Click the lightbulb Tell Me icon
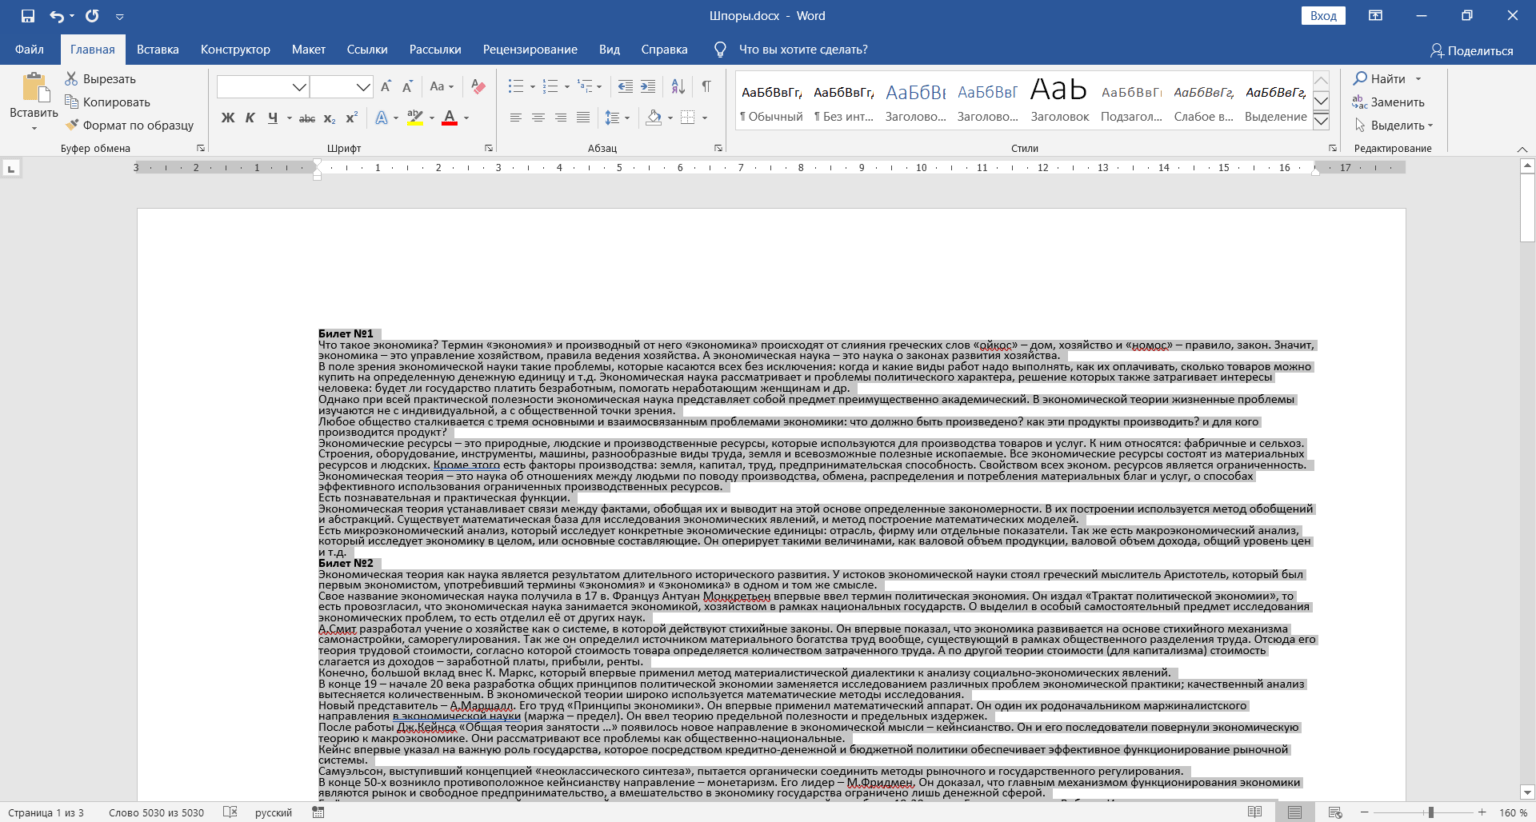 tap(720, 49)
